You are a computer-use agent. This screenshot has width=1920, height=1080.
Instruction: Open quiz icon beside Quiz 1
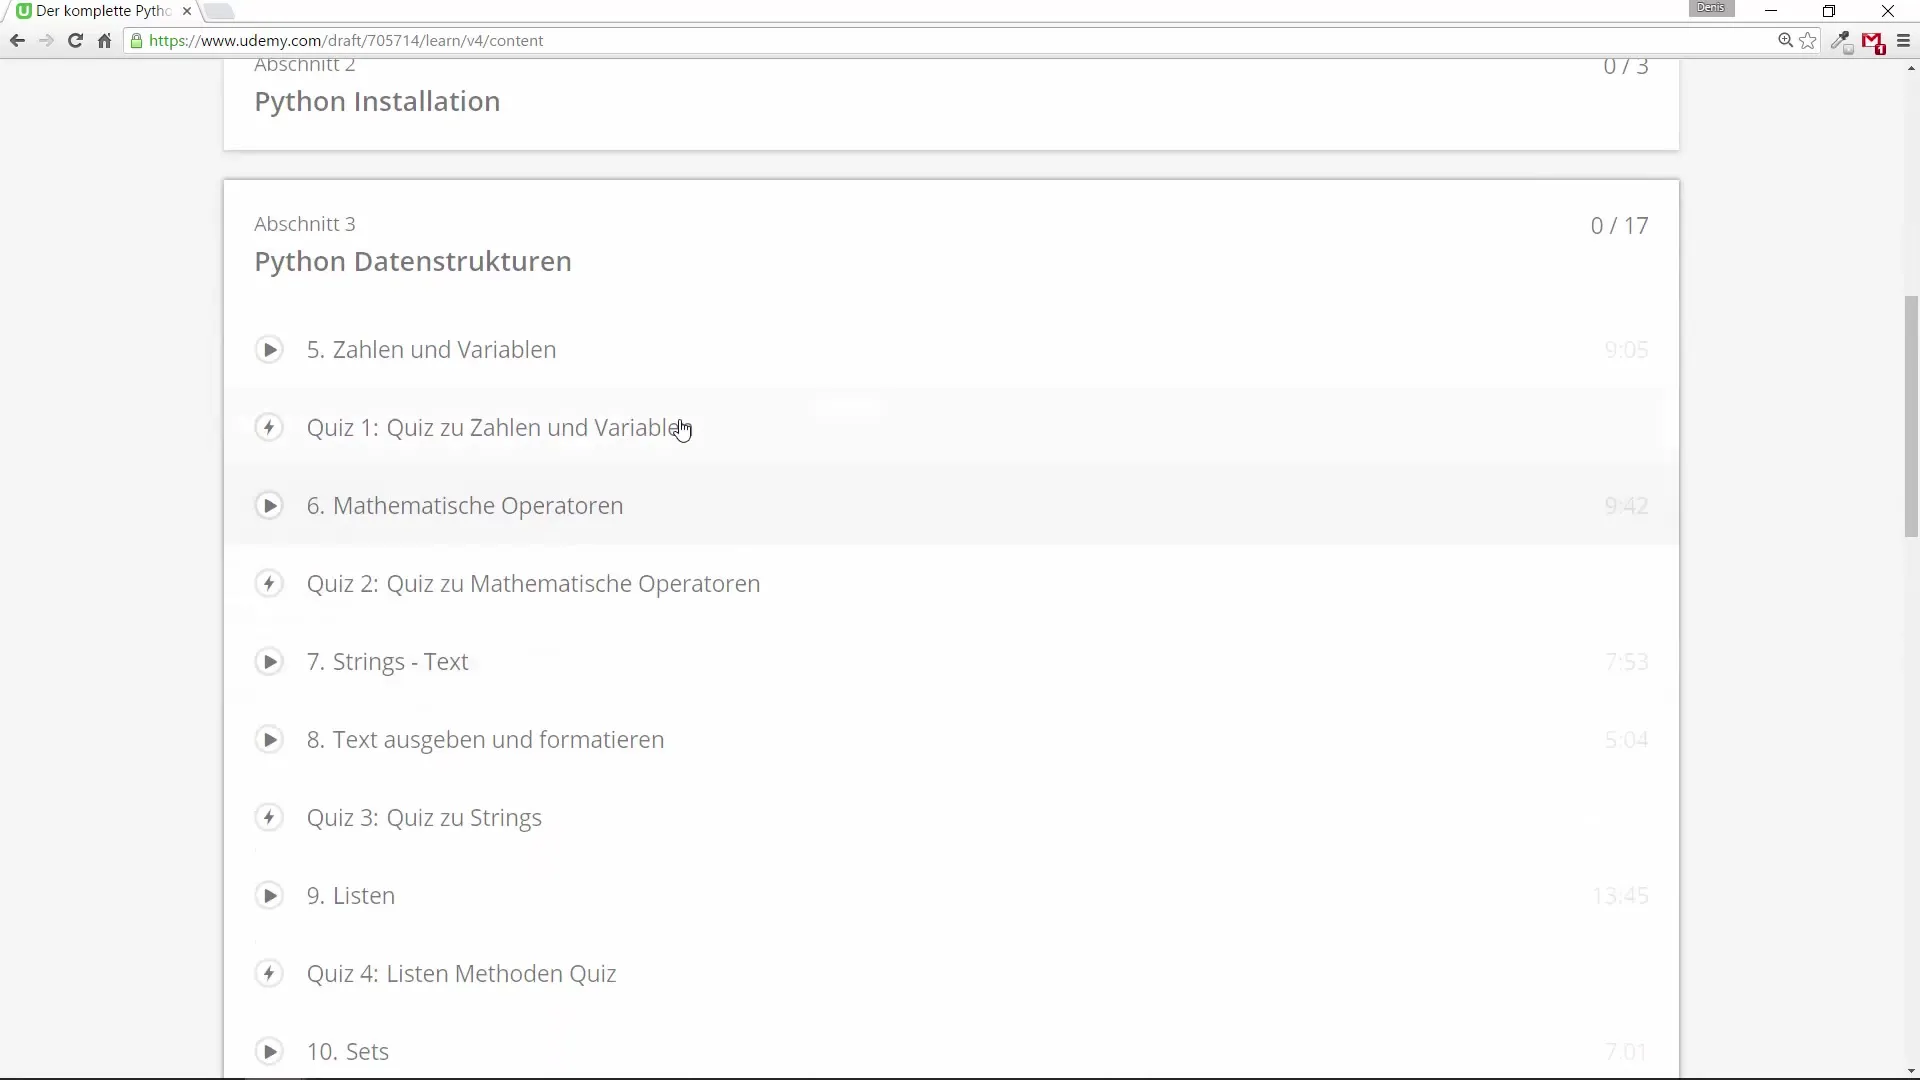[x=269, y=428]
